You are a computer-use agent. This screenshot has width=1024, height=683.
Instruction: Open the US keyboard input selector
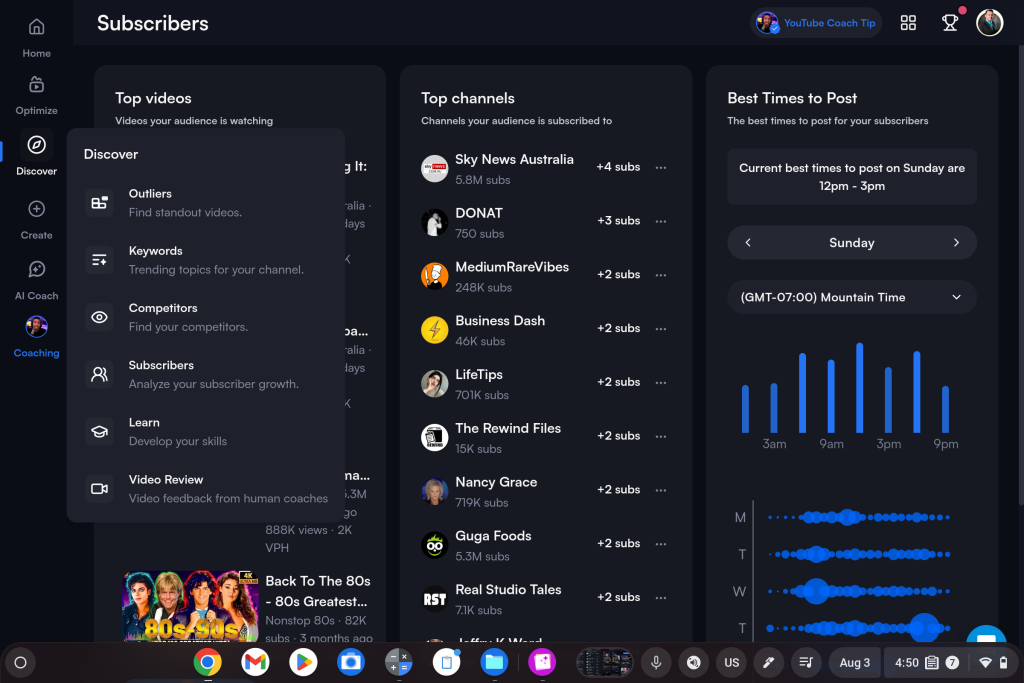(x=731, y=663)
